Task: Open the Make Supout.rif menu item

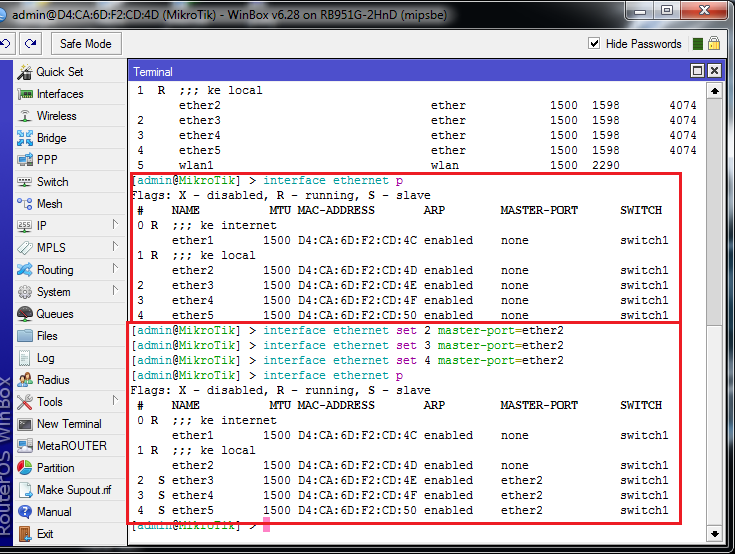Action: [70, 490]
